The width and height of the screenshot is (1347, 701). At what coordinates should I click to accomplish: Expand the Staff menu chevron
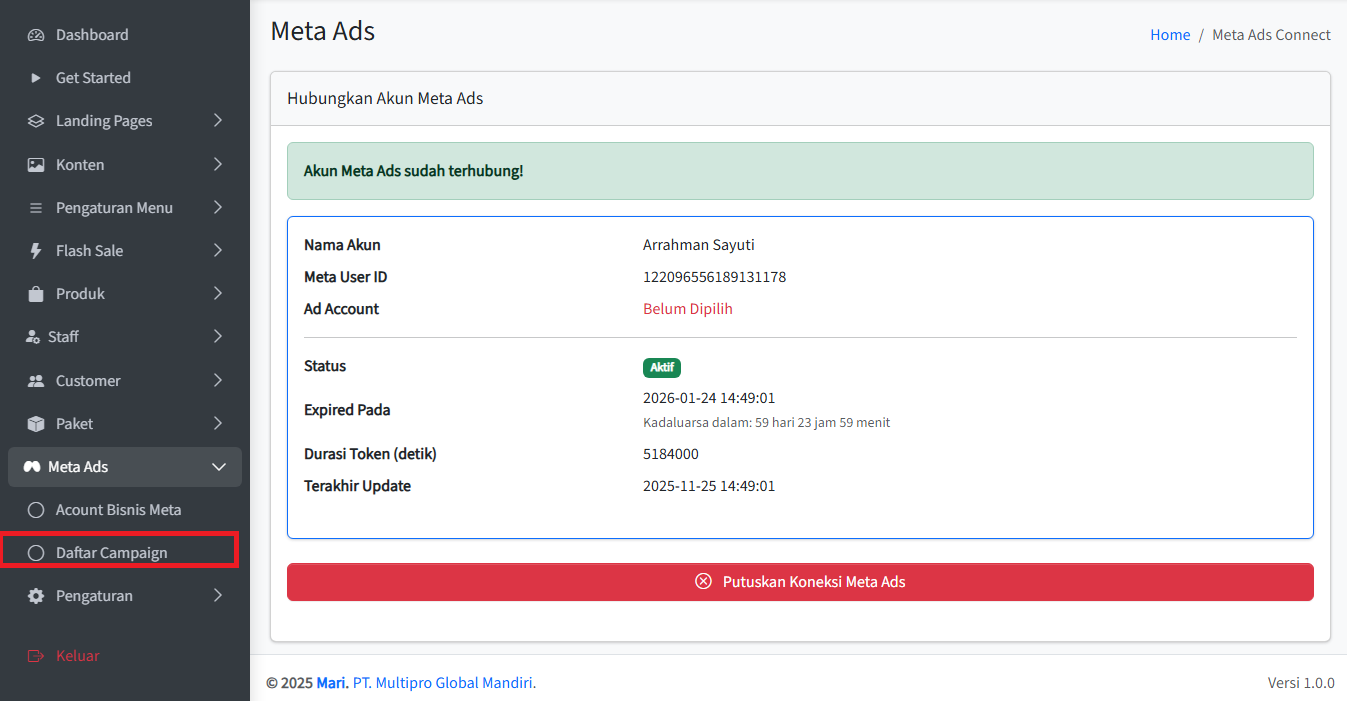point(218,337)
